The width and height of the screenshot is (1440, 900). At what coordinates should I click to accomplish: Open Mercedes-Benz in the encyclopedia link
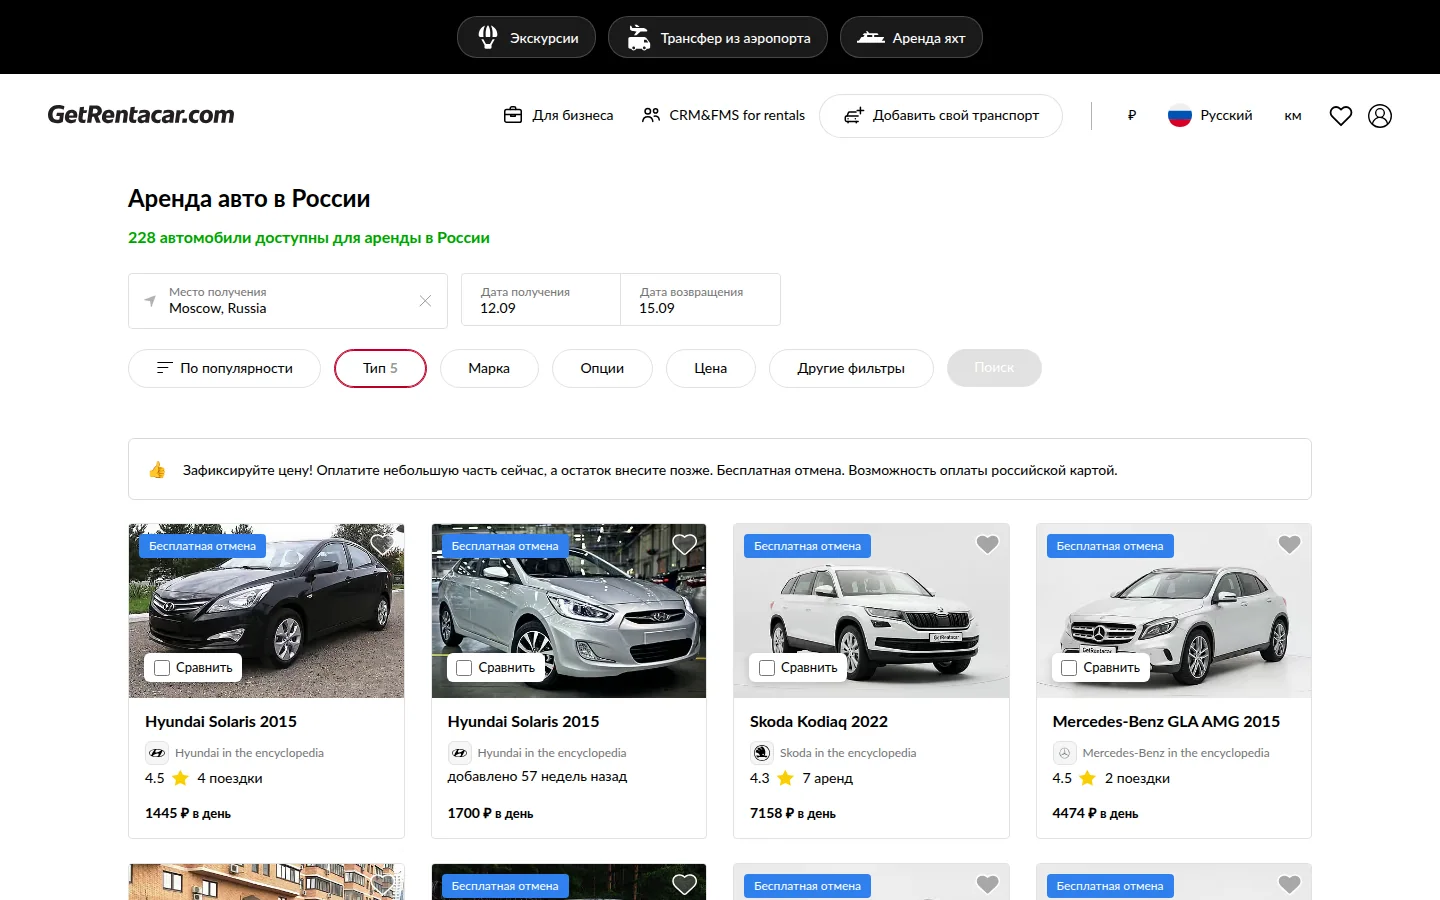pos(1176,753)
